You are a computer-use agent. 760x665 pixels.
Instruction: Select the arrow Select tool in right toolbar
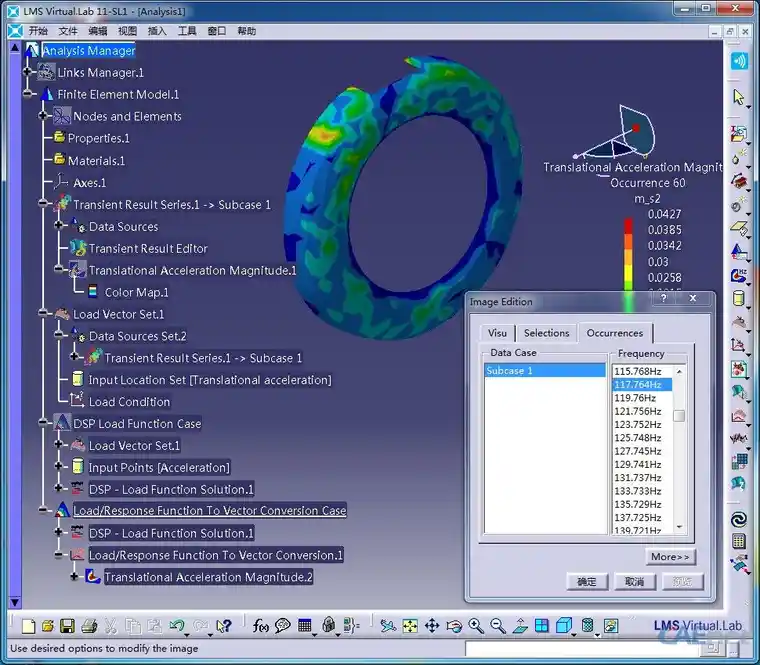[739, 97]
